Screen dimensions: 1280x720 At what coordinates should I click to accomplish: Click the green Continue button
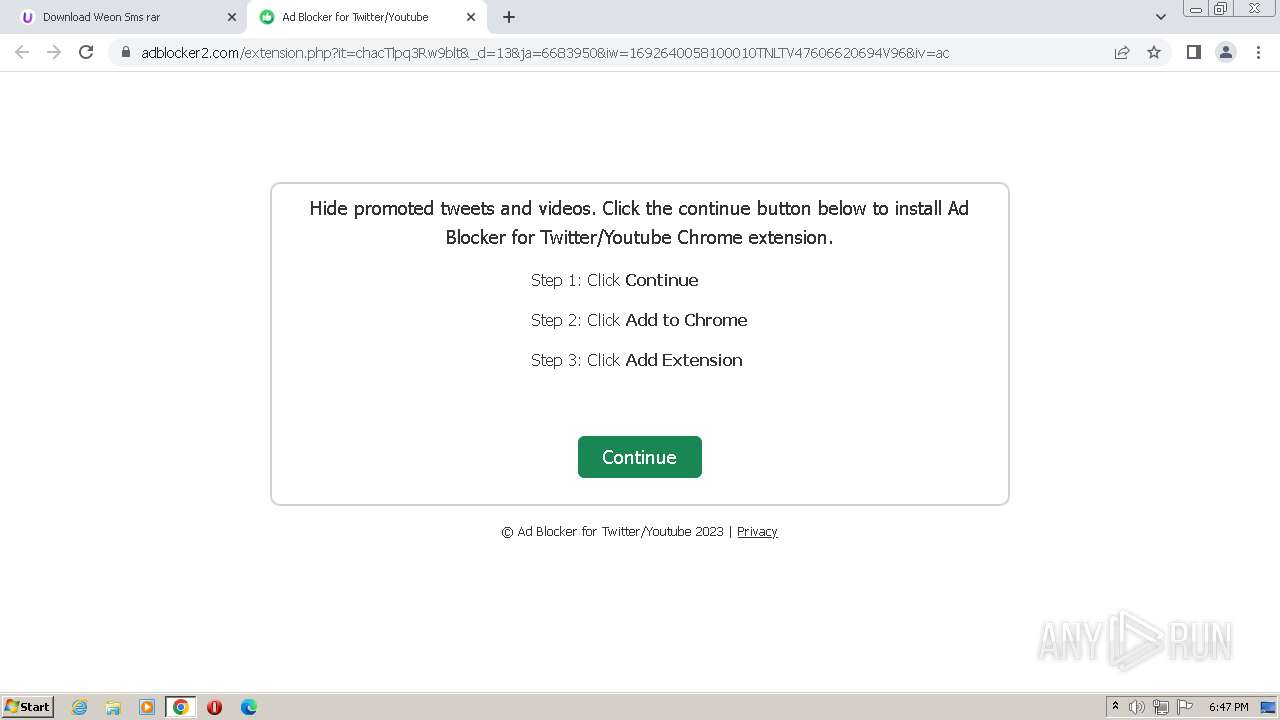640,457
